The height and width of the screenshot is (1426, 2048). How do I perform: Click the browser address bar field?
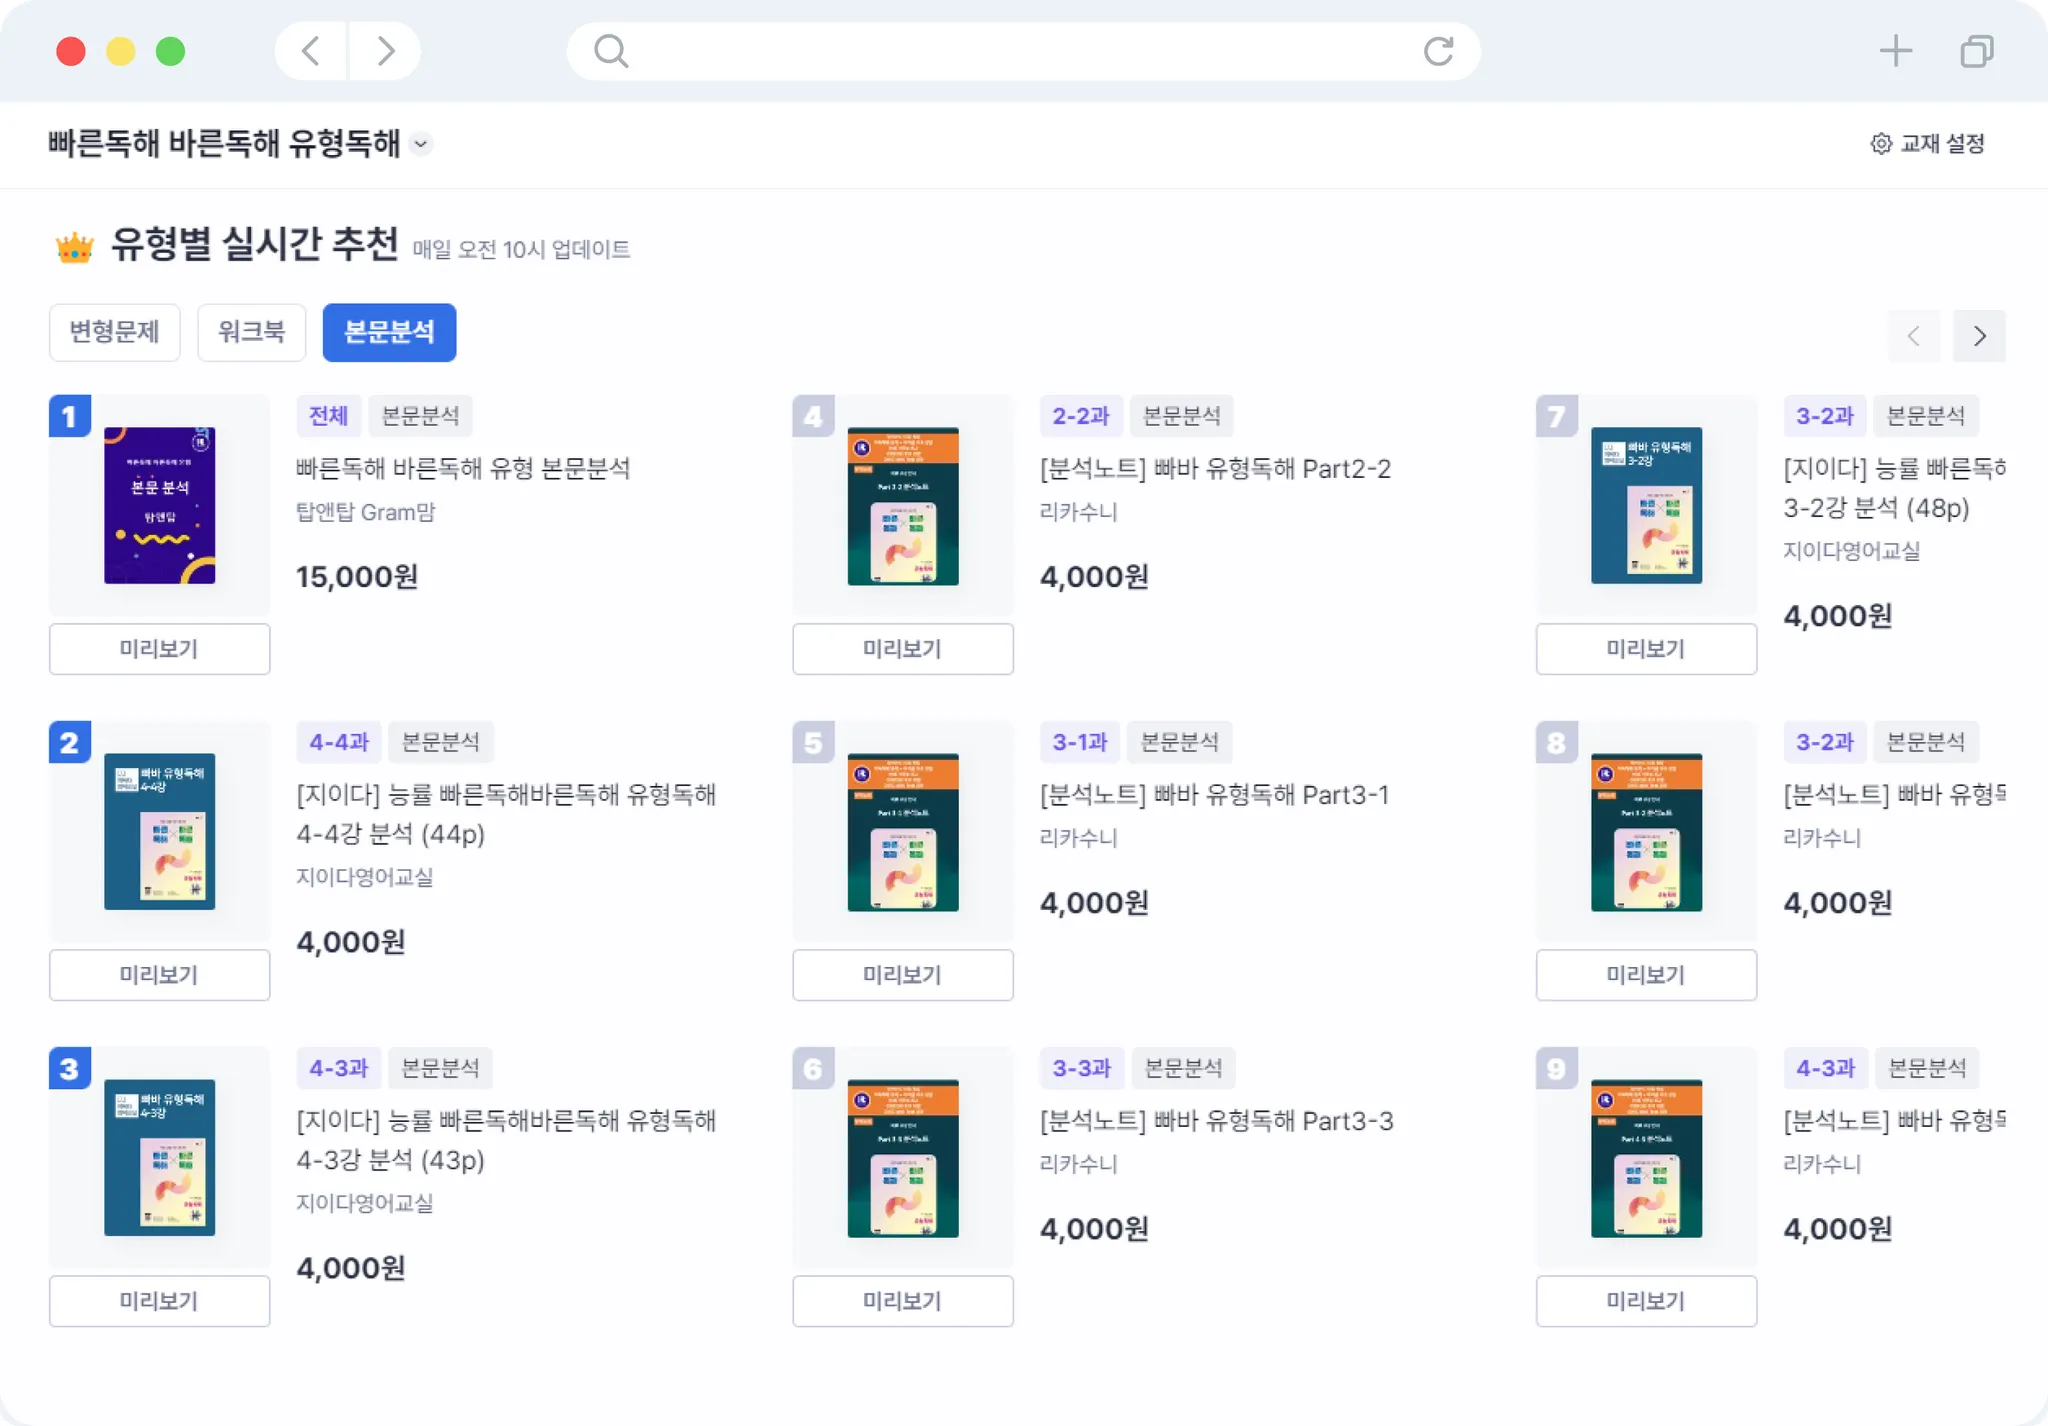[1020, 51]
